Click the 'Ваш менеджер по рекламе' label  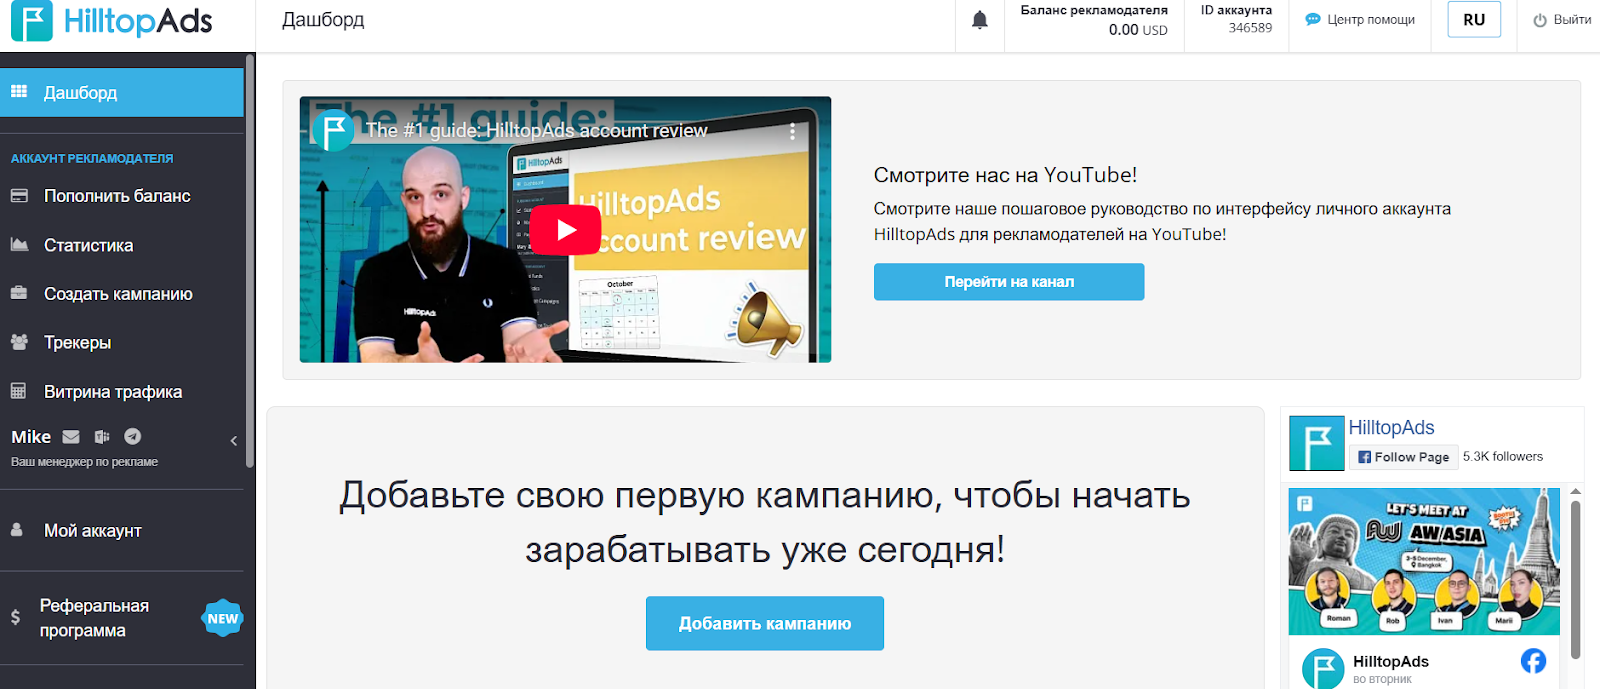tap(84, 462)
